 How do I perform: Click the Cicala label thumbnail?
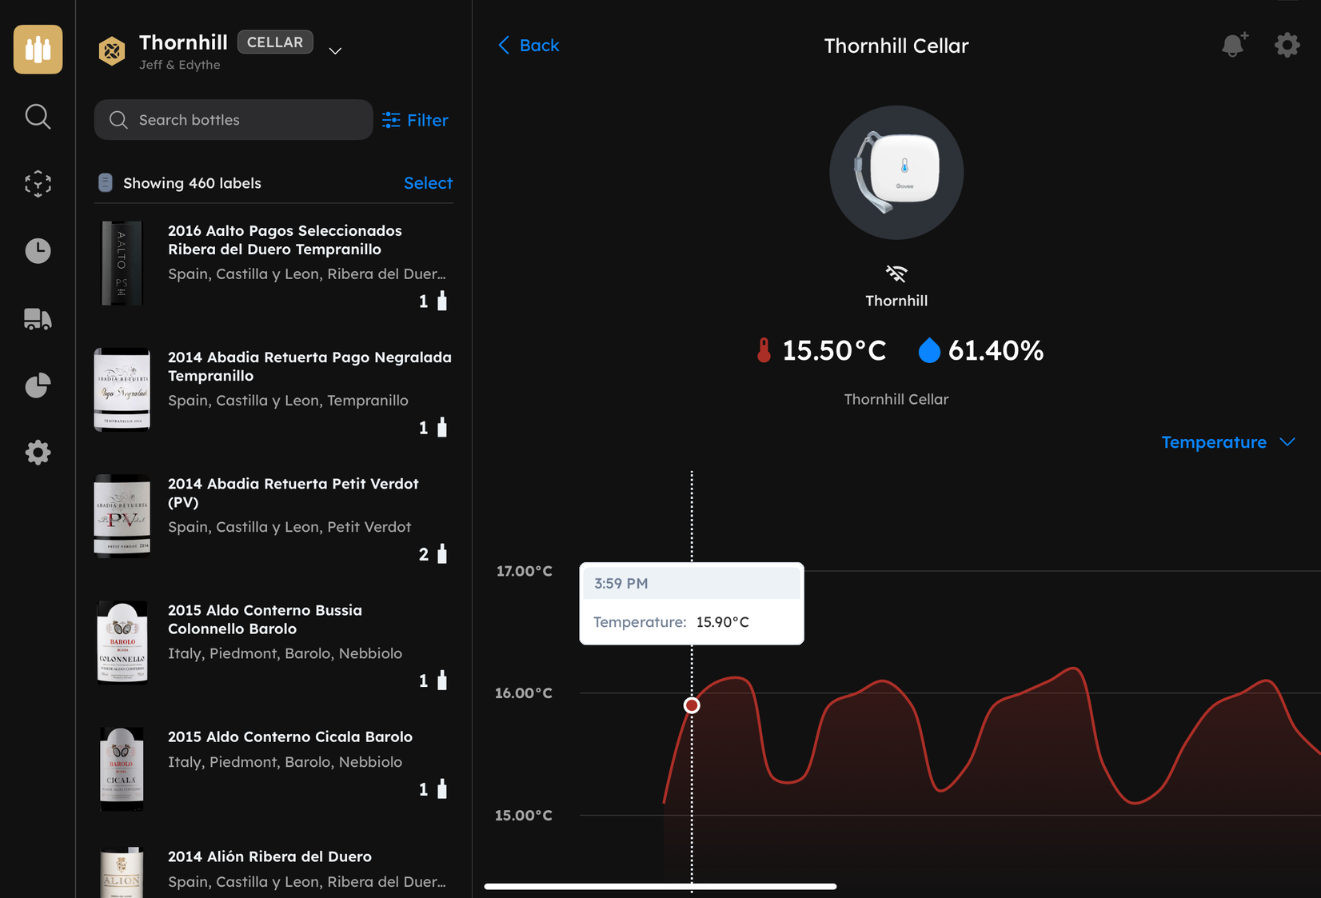point(122,768)
